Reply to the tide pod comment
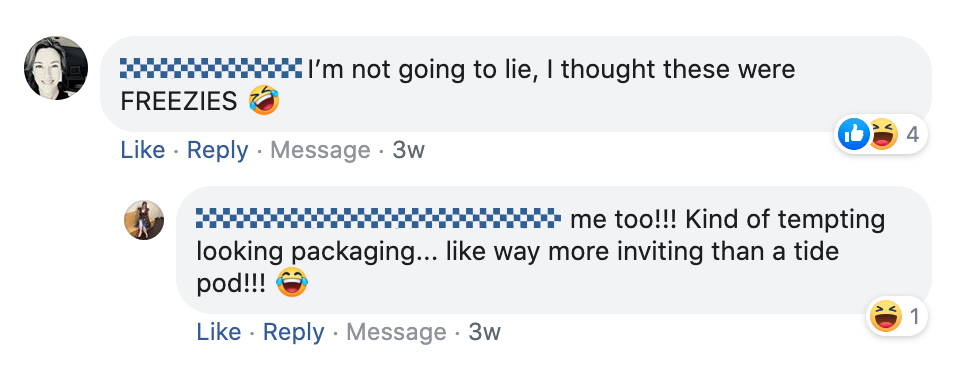This screenshot has height=378, width=977. [x=293, y=332]
